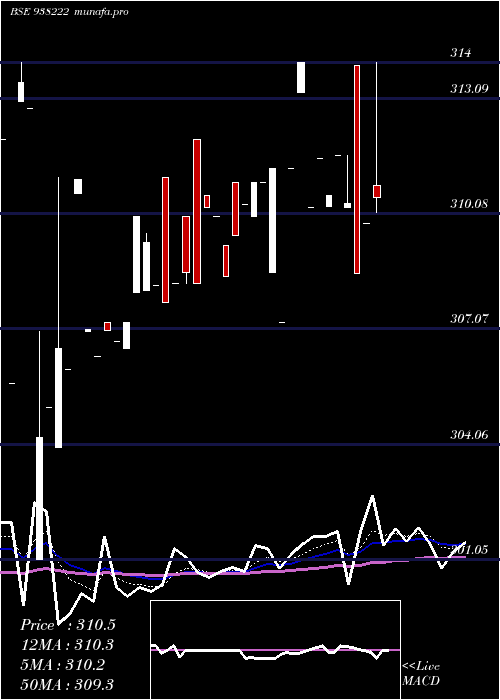The width and height of the screenshot is (500, 700).
Task: Click the '12MA : 310.3' value
Action: pos(67,645)
